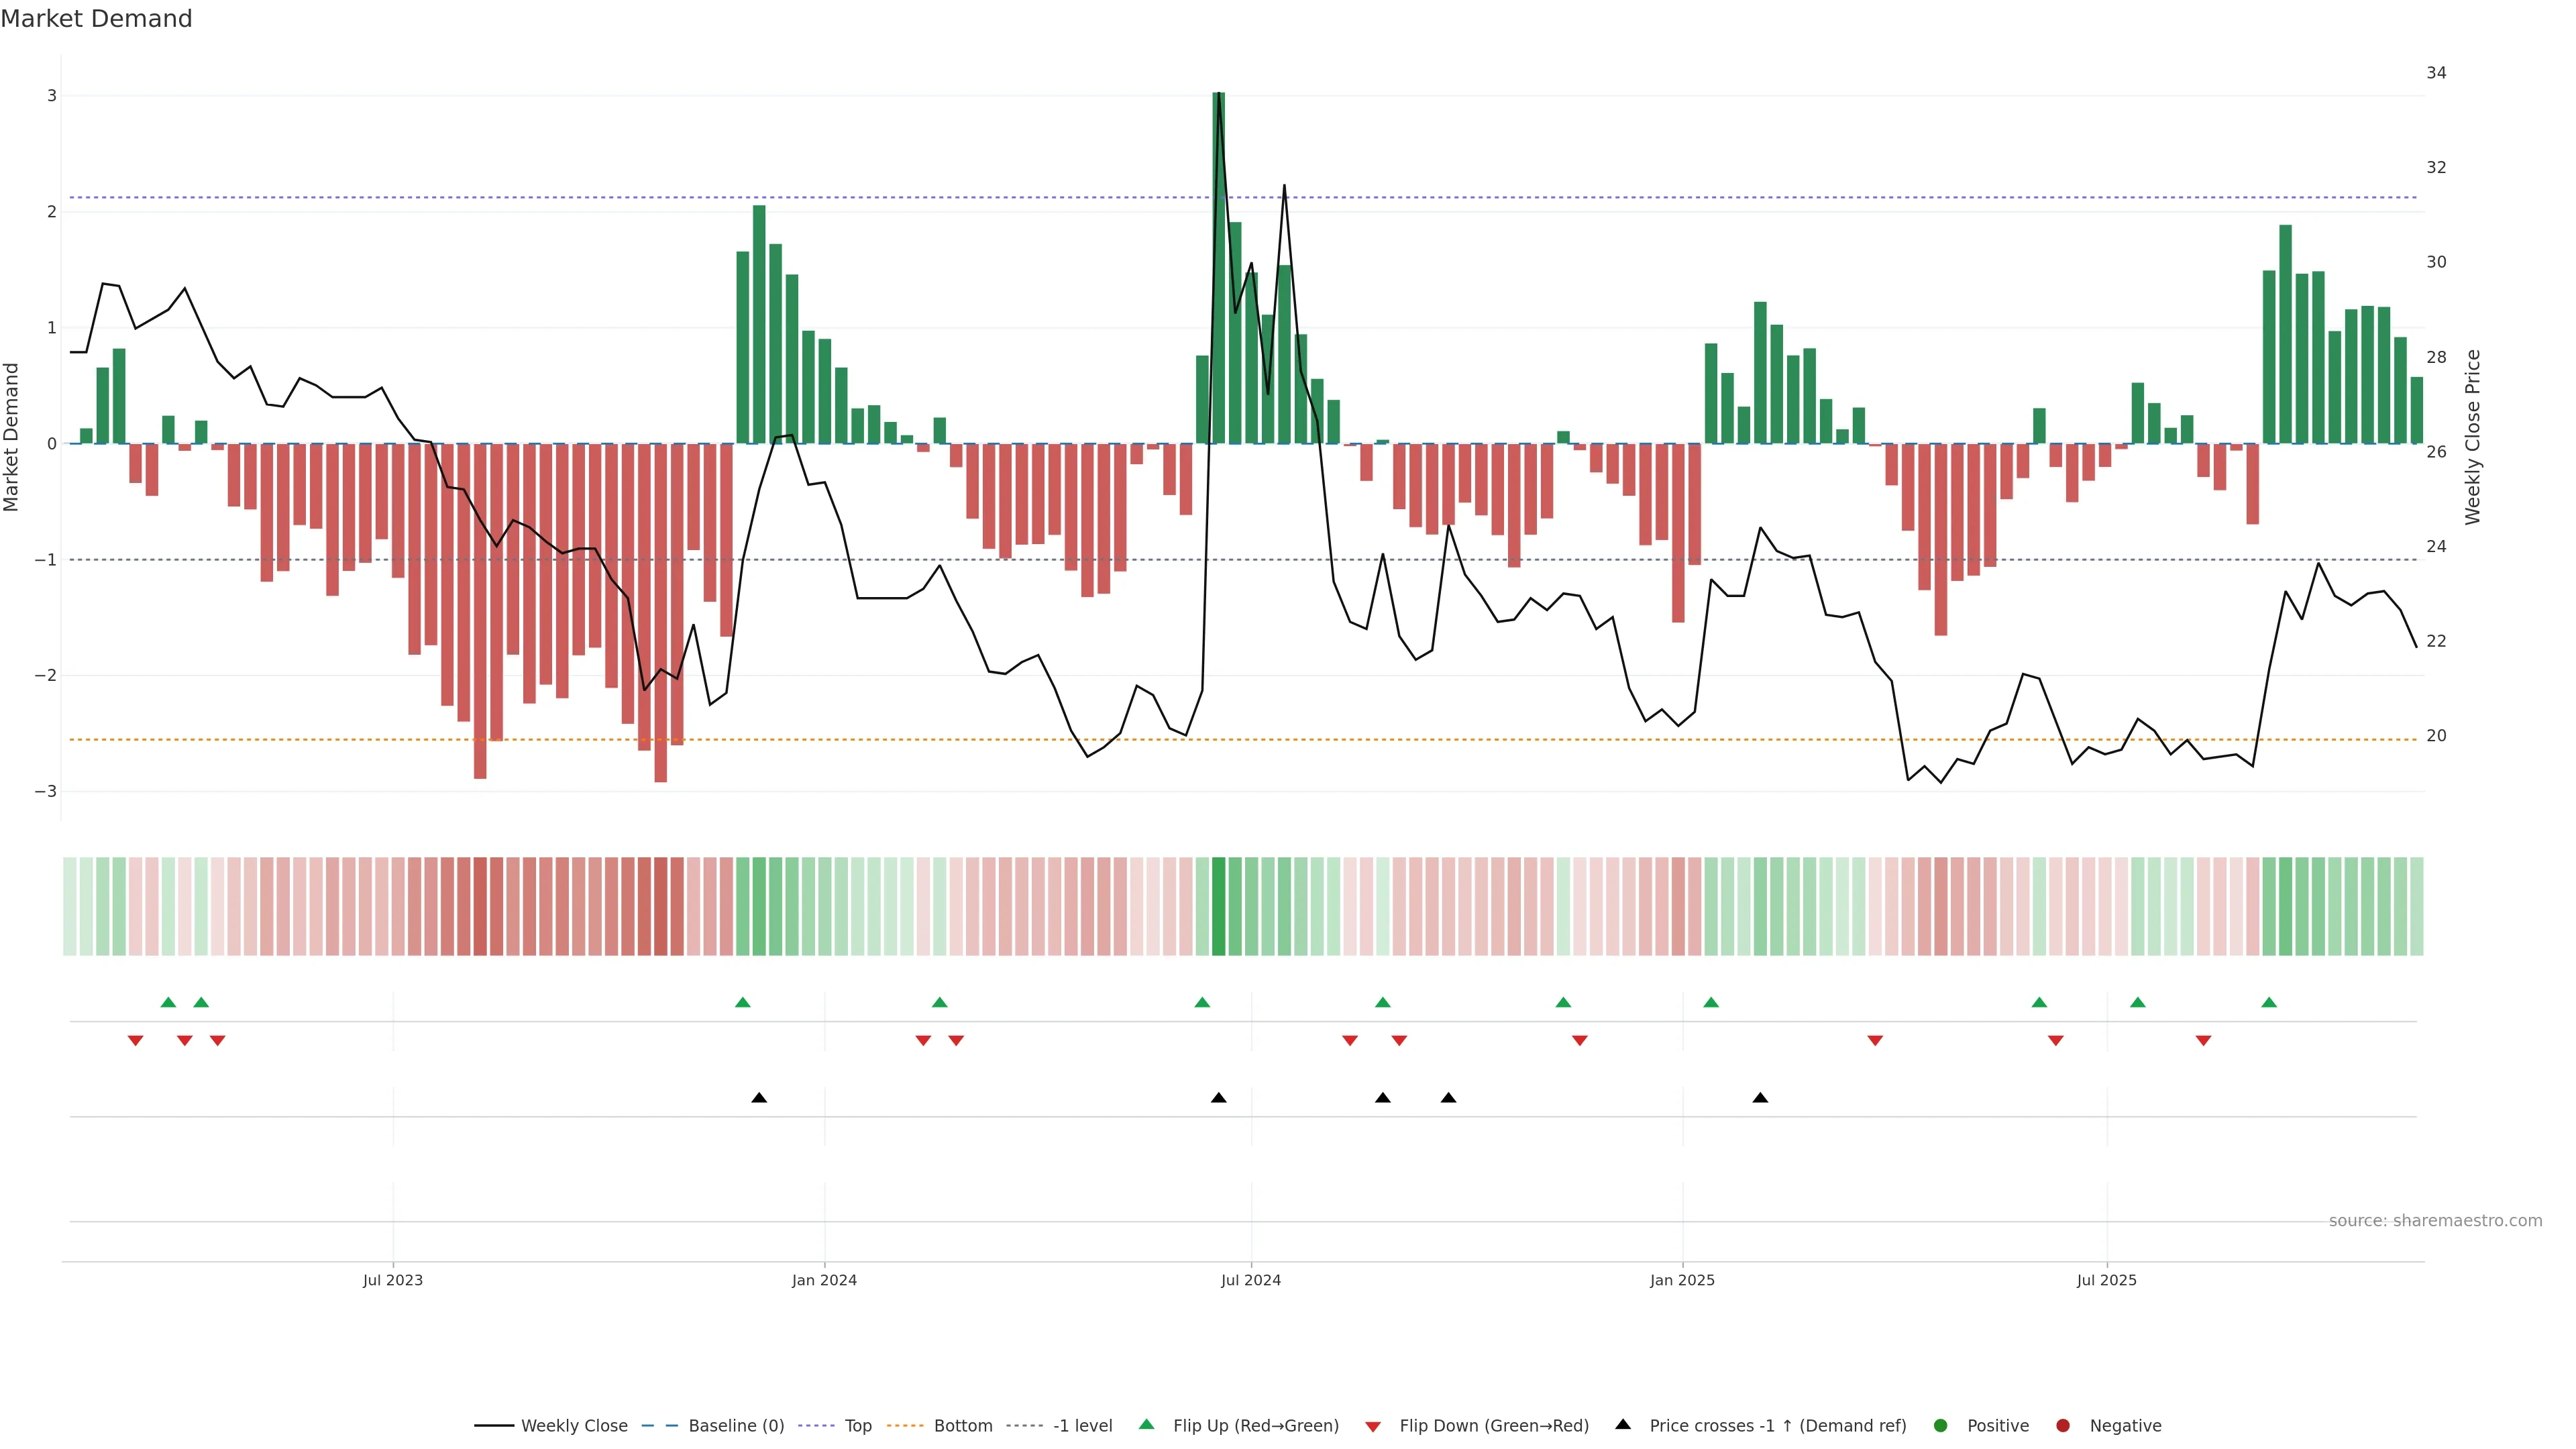Click the green Positive legend circle
The image size is (2576, 1449).
click(1940, 1425)
